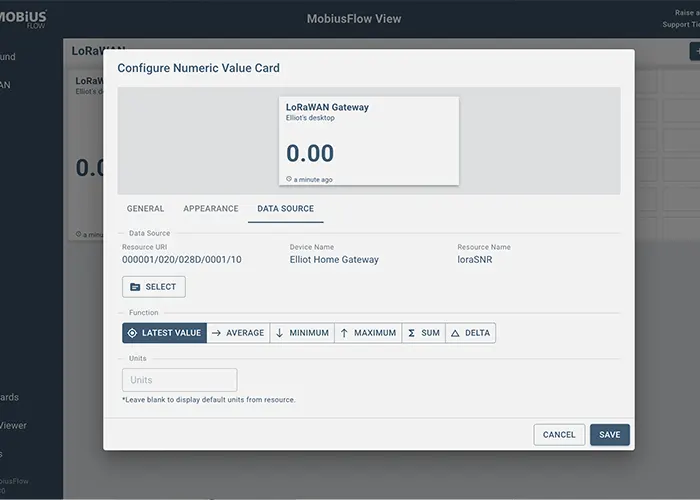Click the clock icon beside 'a minute ago'
700x500 pixels.
pyautogui.click(x=289, y=179)
